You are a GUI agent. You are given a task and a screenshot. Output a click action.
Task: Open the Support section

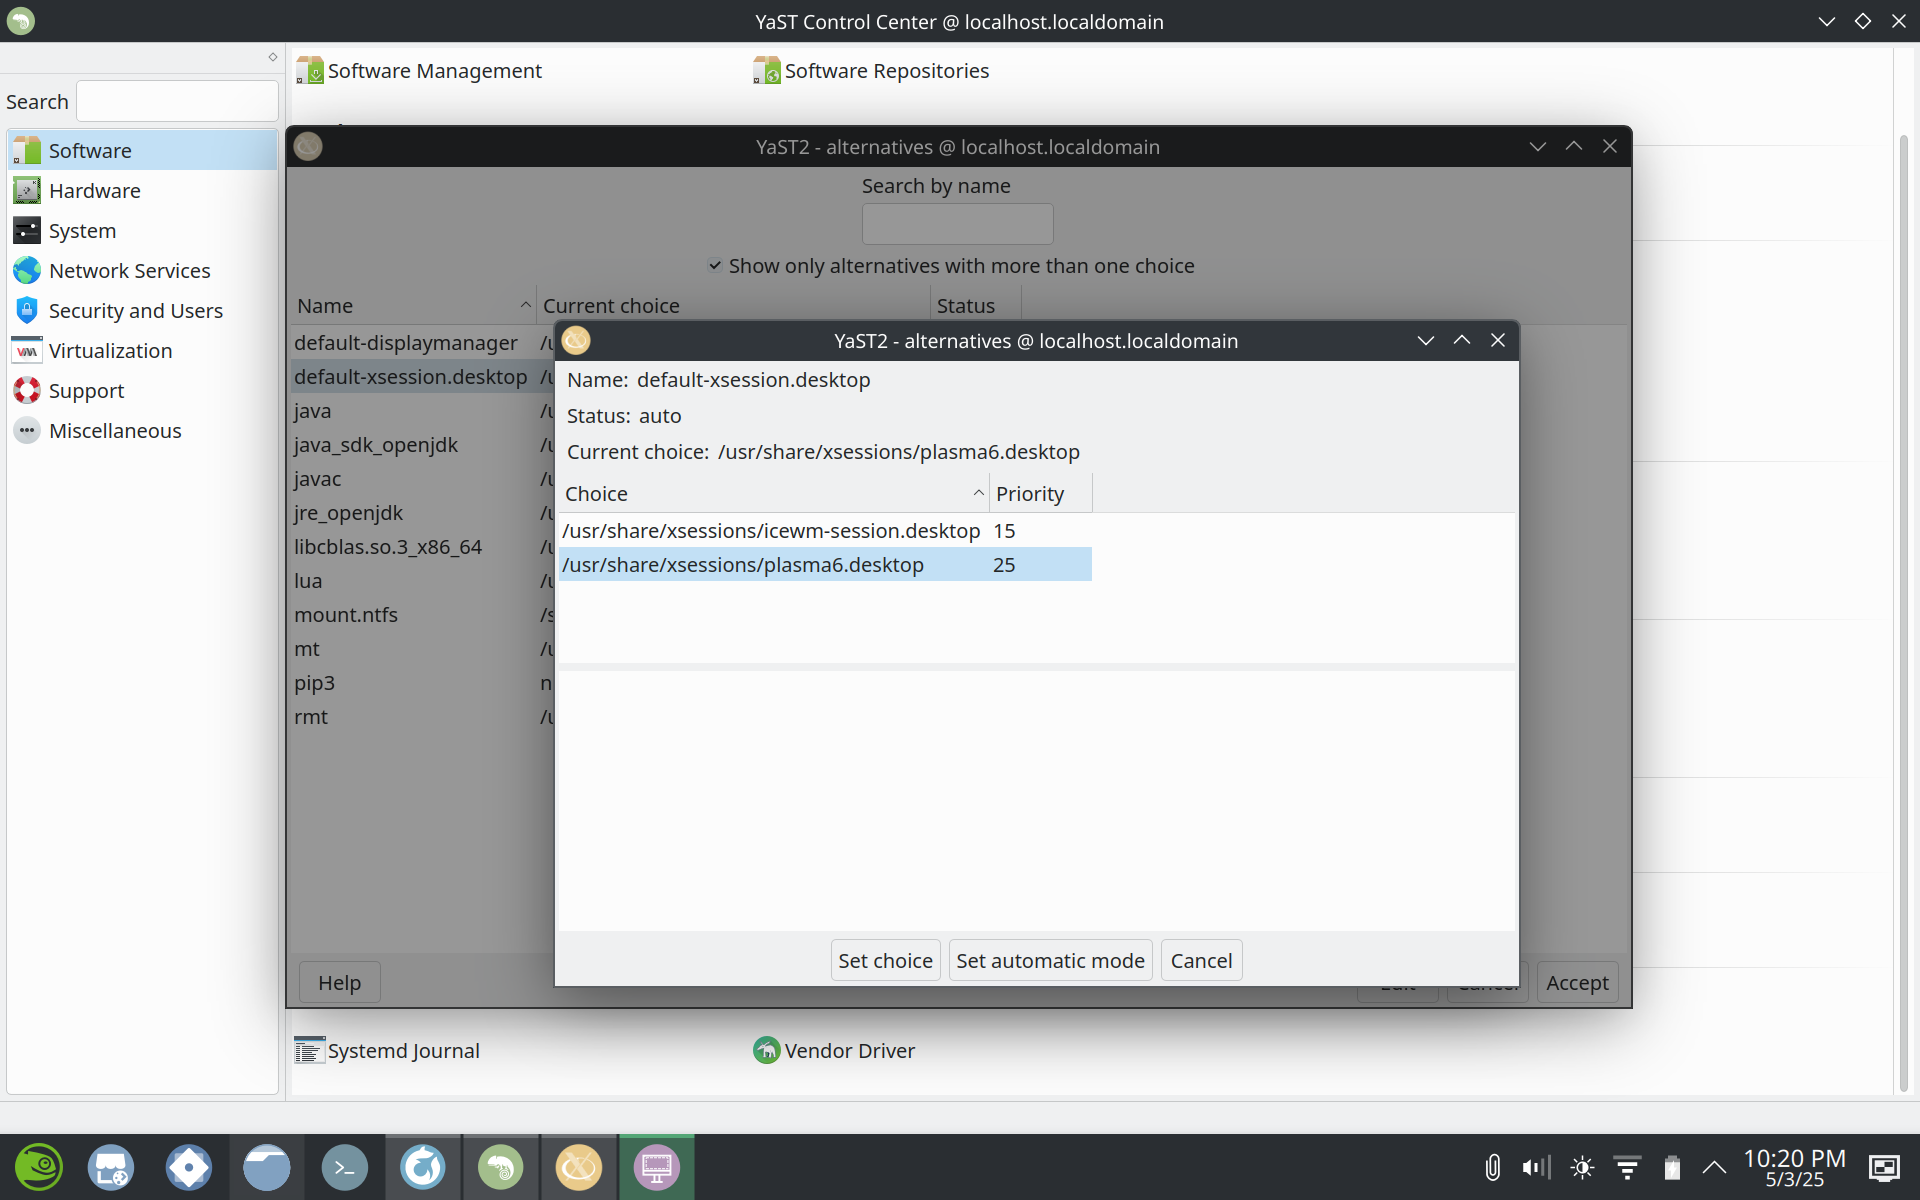(x=87, y=390)
